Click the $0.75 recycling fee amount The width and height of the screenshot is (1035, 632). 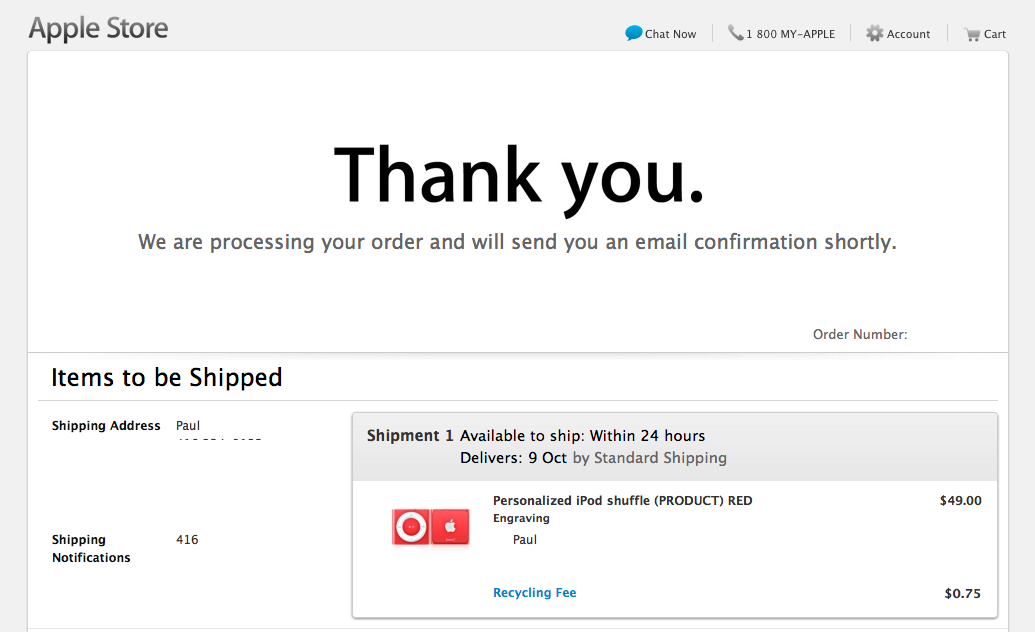coord(962,593)
